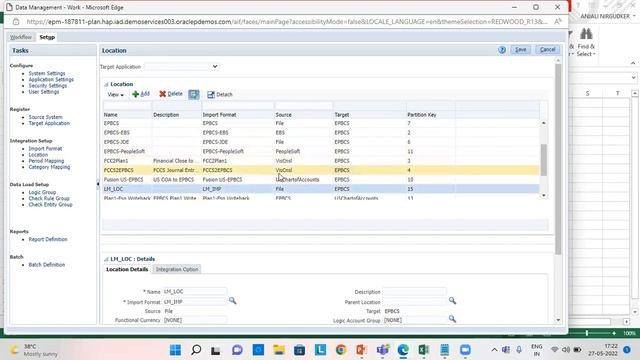Open Target Application link in Tasks

49,123
